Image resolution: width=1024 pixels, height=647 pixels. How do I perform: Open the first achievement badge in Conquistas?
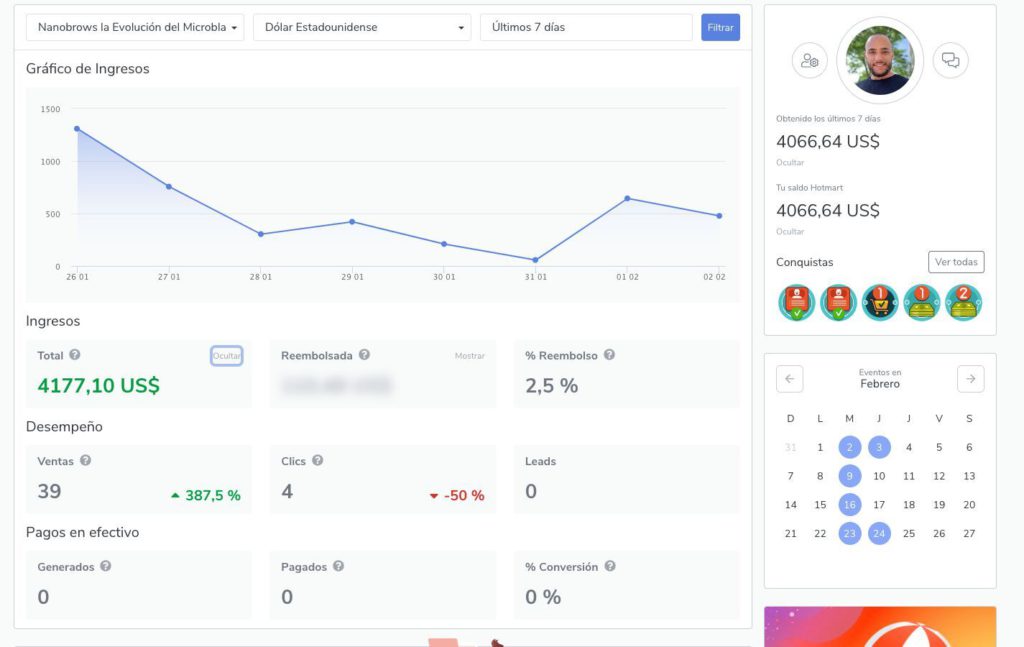(797, 303)
